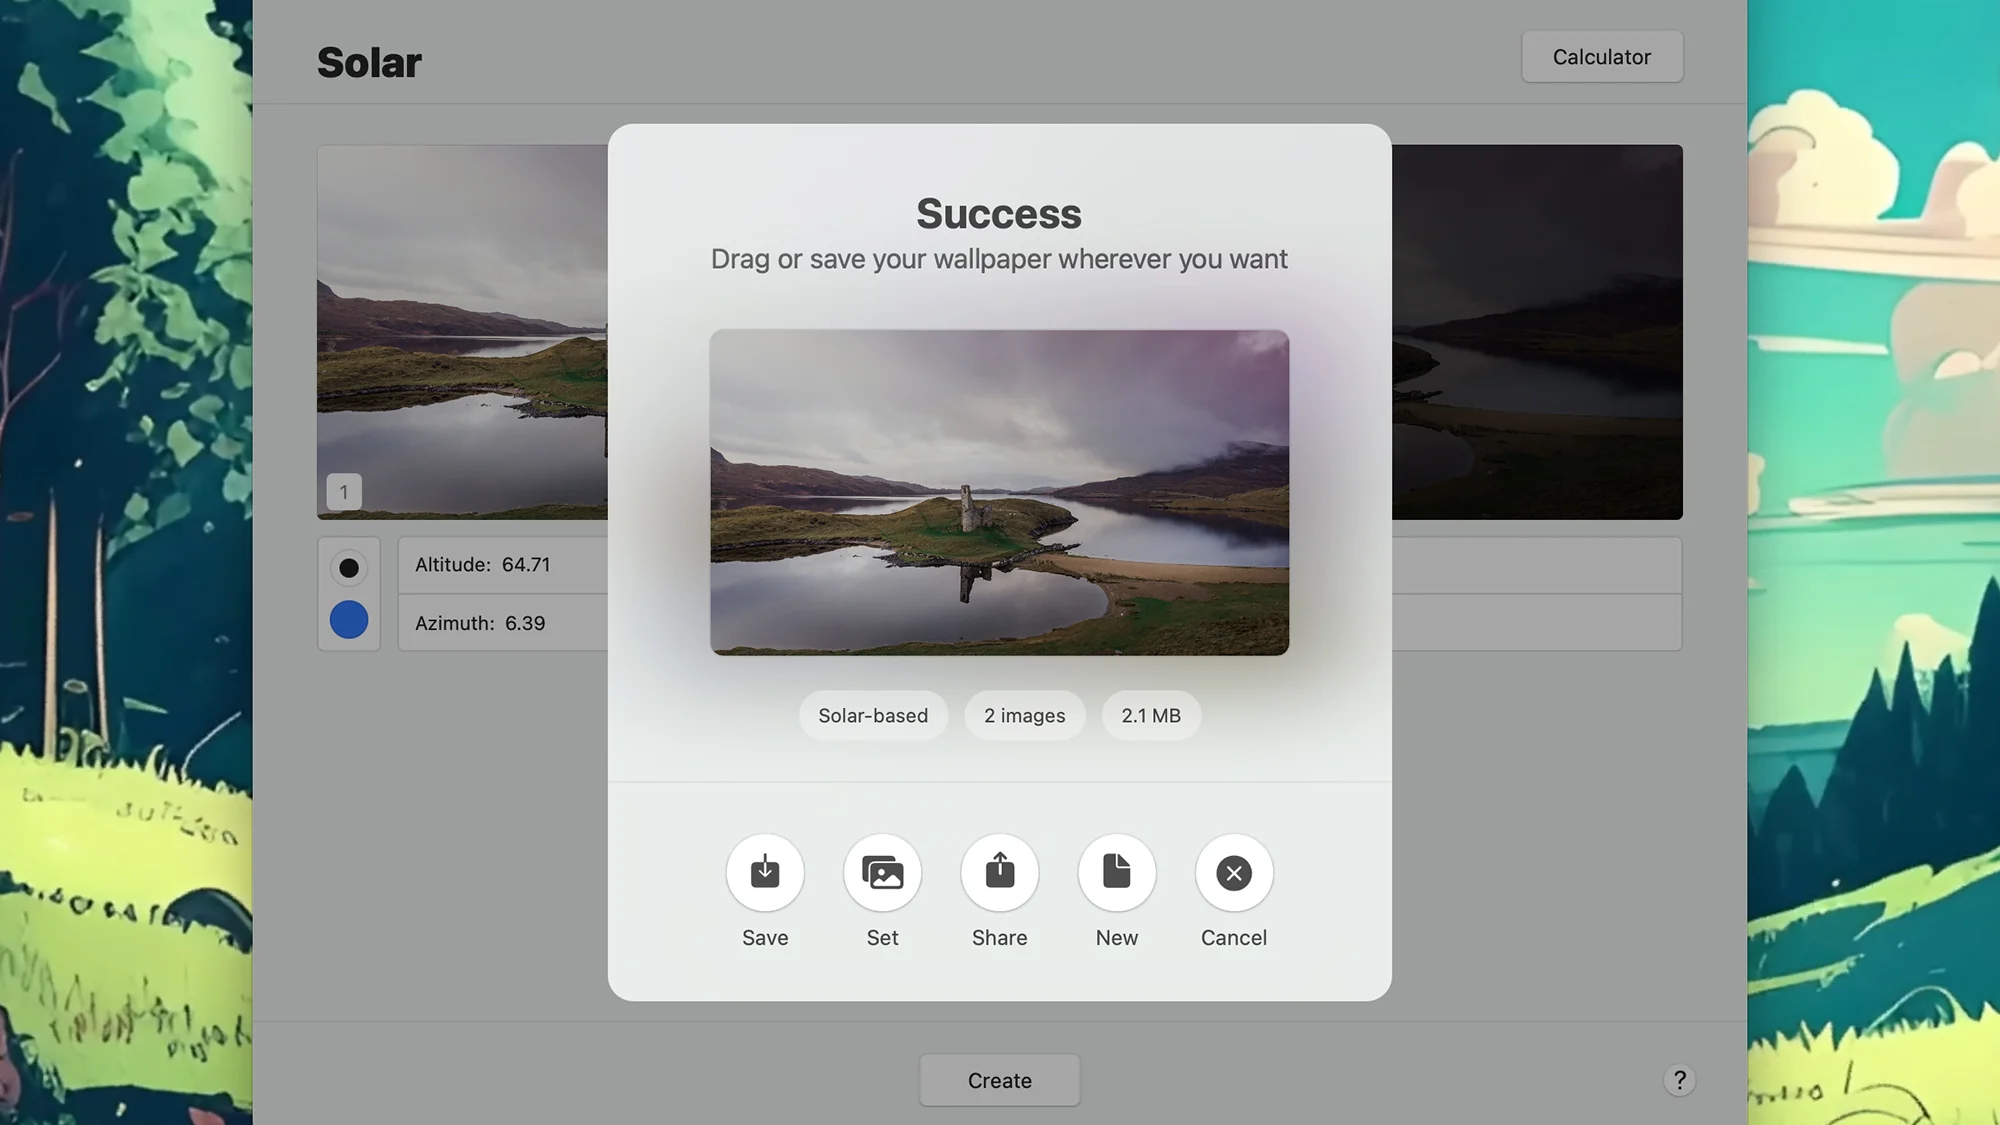Toggle the 2.1 MB size badge

pos(1151,716)
